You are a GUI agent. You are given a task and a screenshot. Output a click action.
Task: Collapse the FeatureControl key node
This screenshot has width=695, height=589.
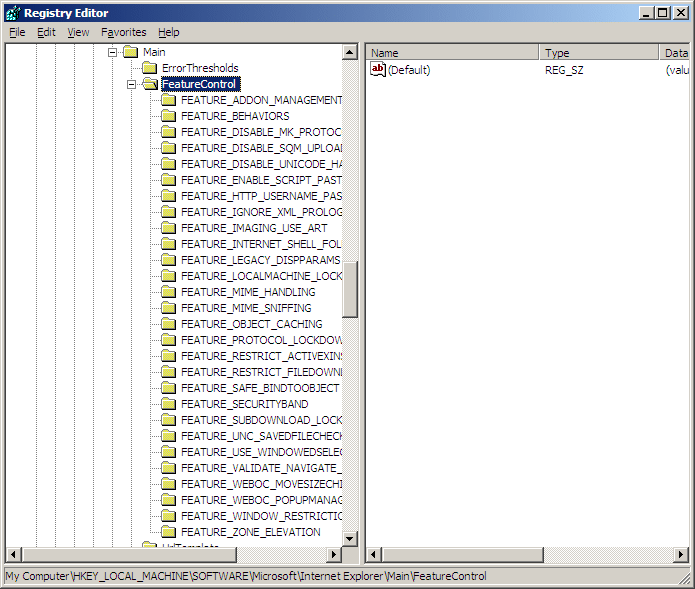(132, 84)
